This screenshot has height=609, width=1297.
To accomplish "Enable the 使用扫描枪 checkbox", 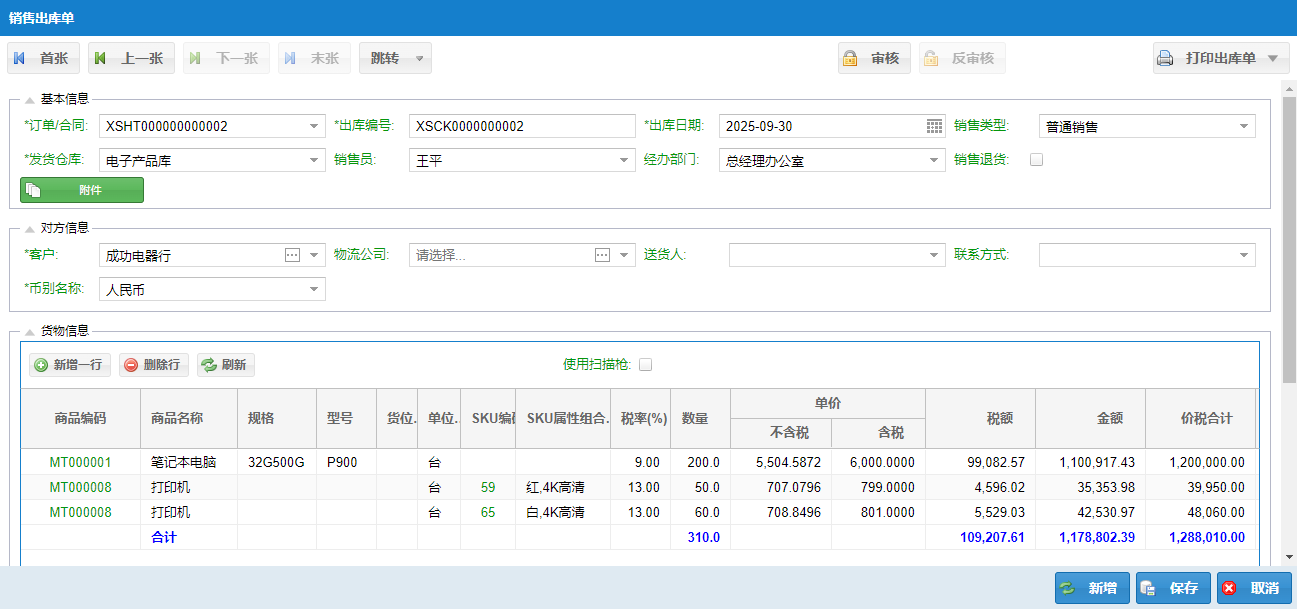I will tap(645, 365).
